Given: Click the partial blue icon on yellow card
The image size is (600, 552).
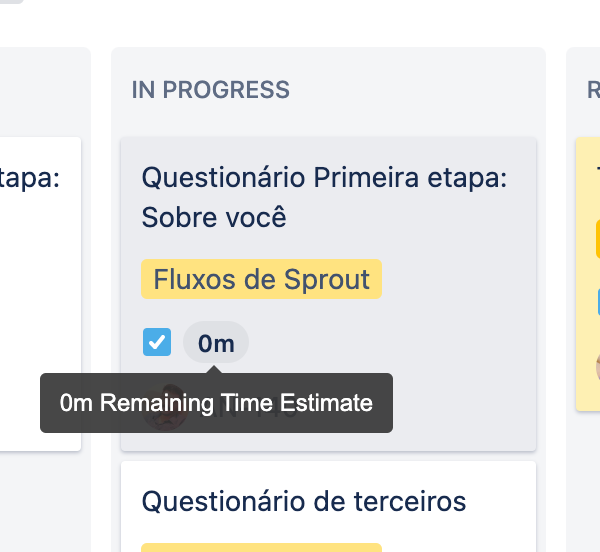Looking at the screenshot, I should (x=598, y=302).
